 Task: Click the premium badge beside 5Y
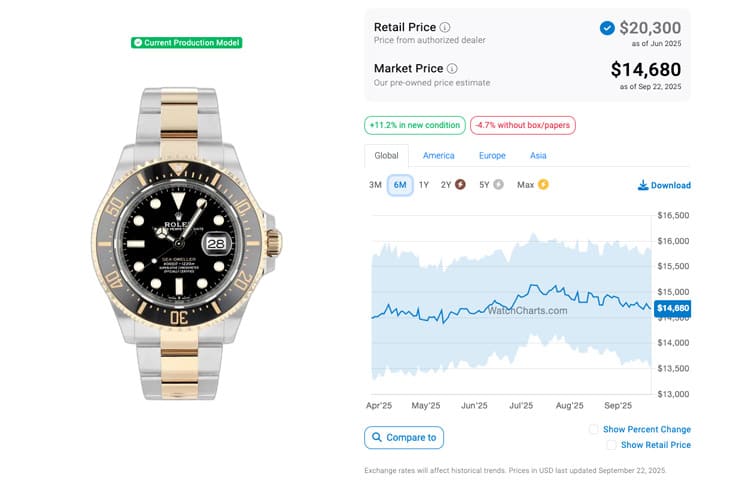click(x=498, y=185)
